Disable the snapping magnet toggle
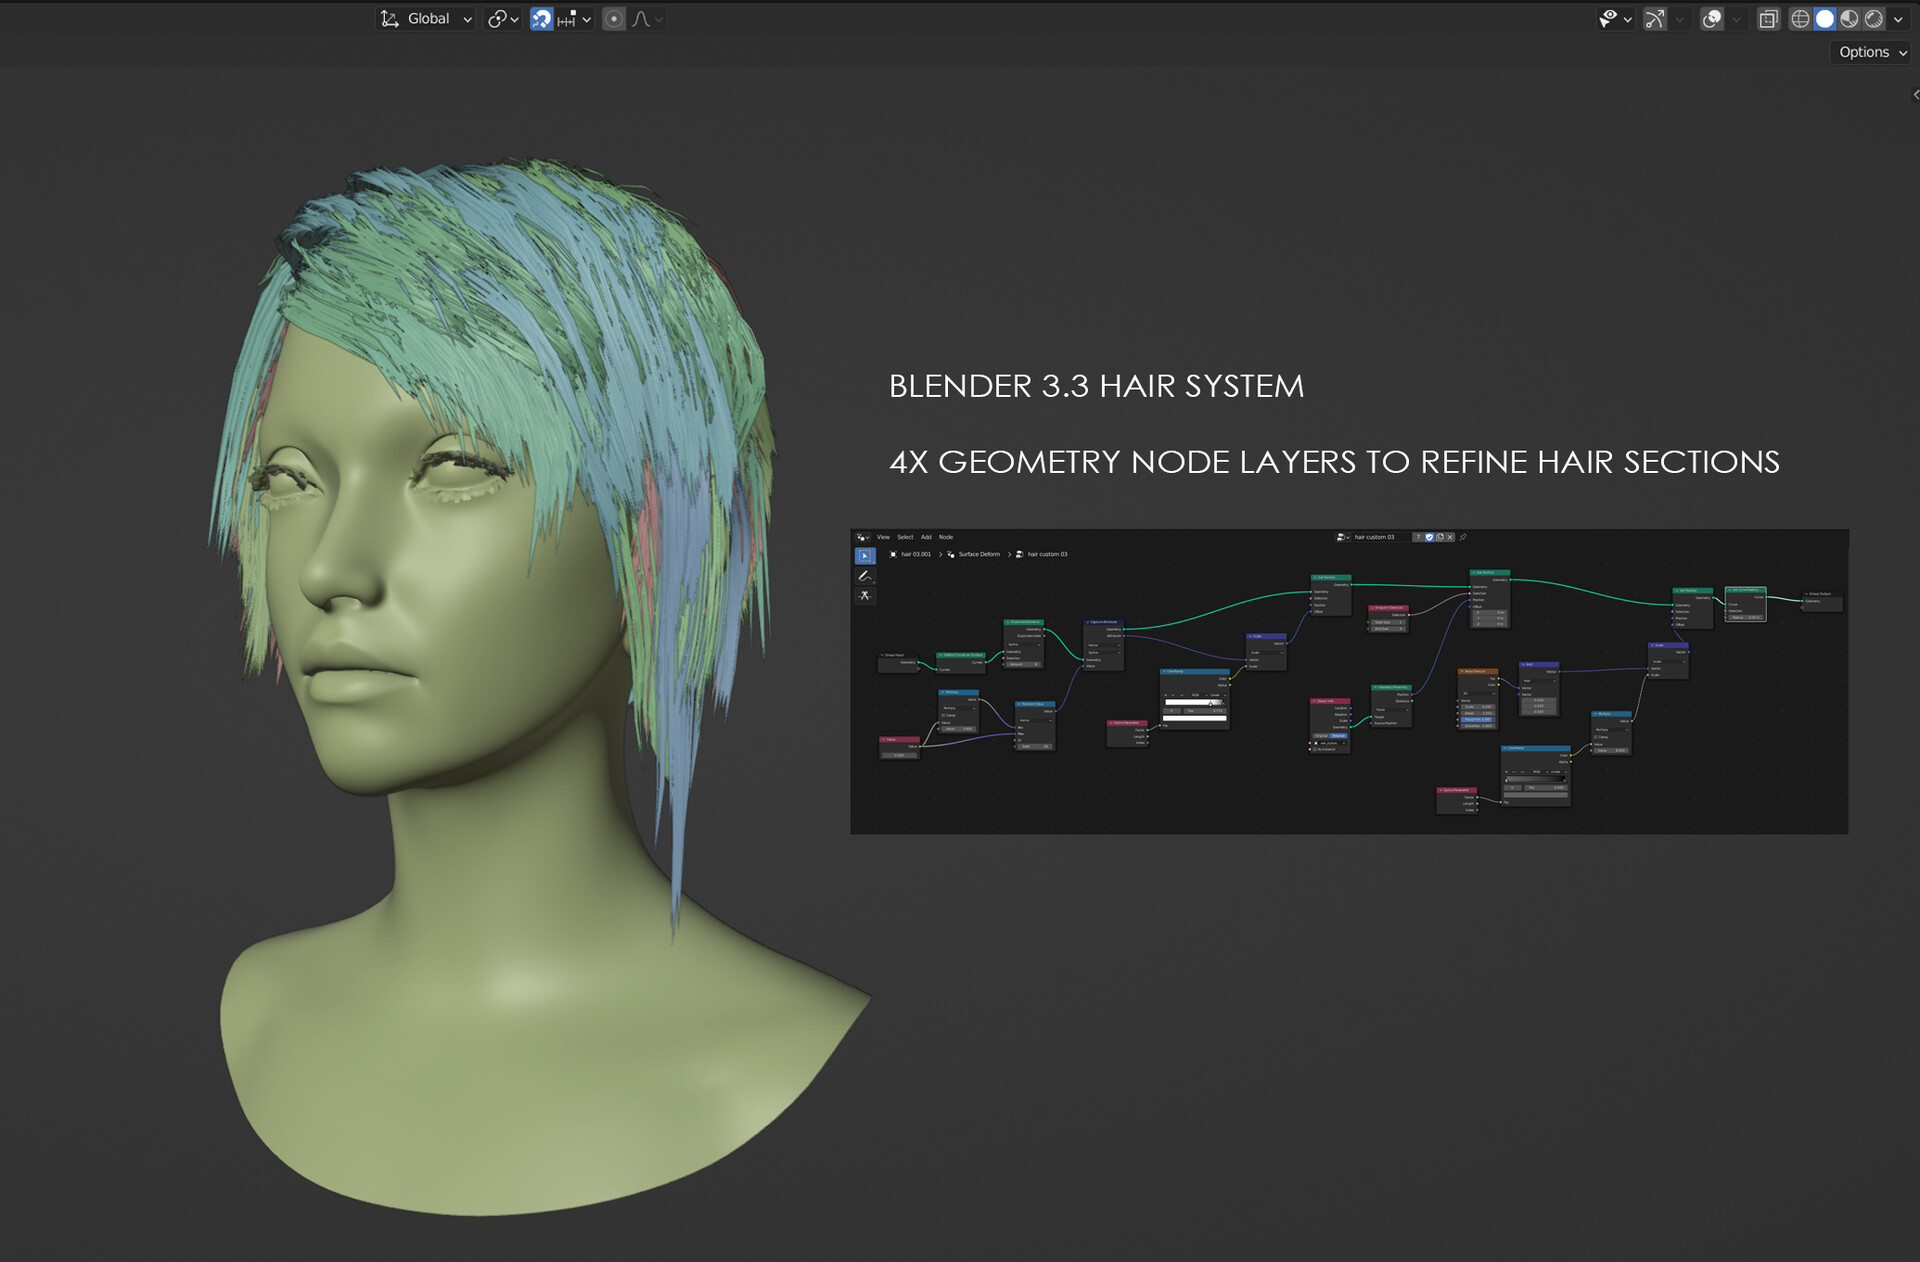Screen dimensions: 1920x1262 coord(540,18)
